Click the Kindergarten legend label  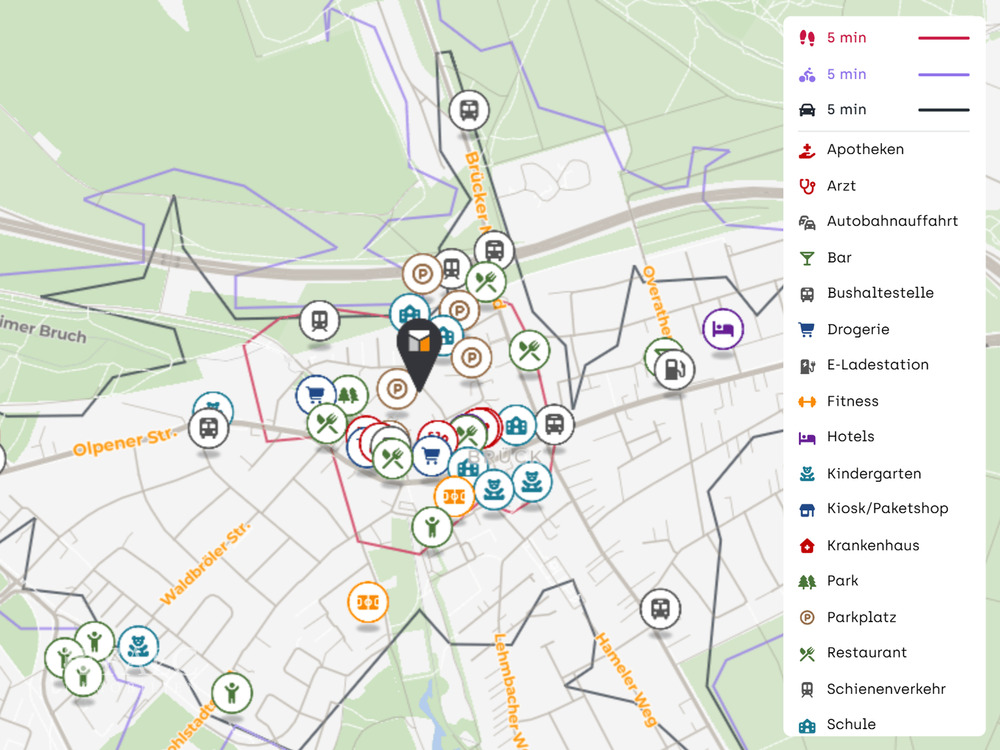coord(873,473)
